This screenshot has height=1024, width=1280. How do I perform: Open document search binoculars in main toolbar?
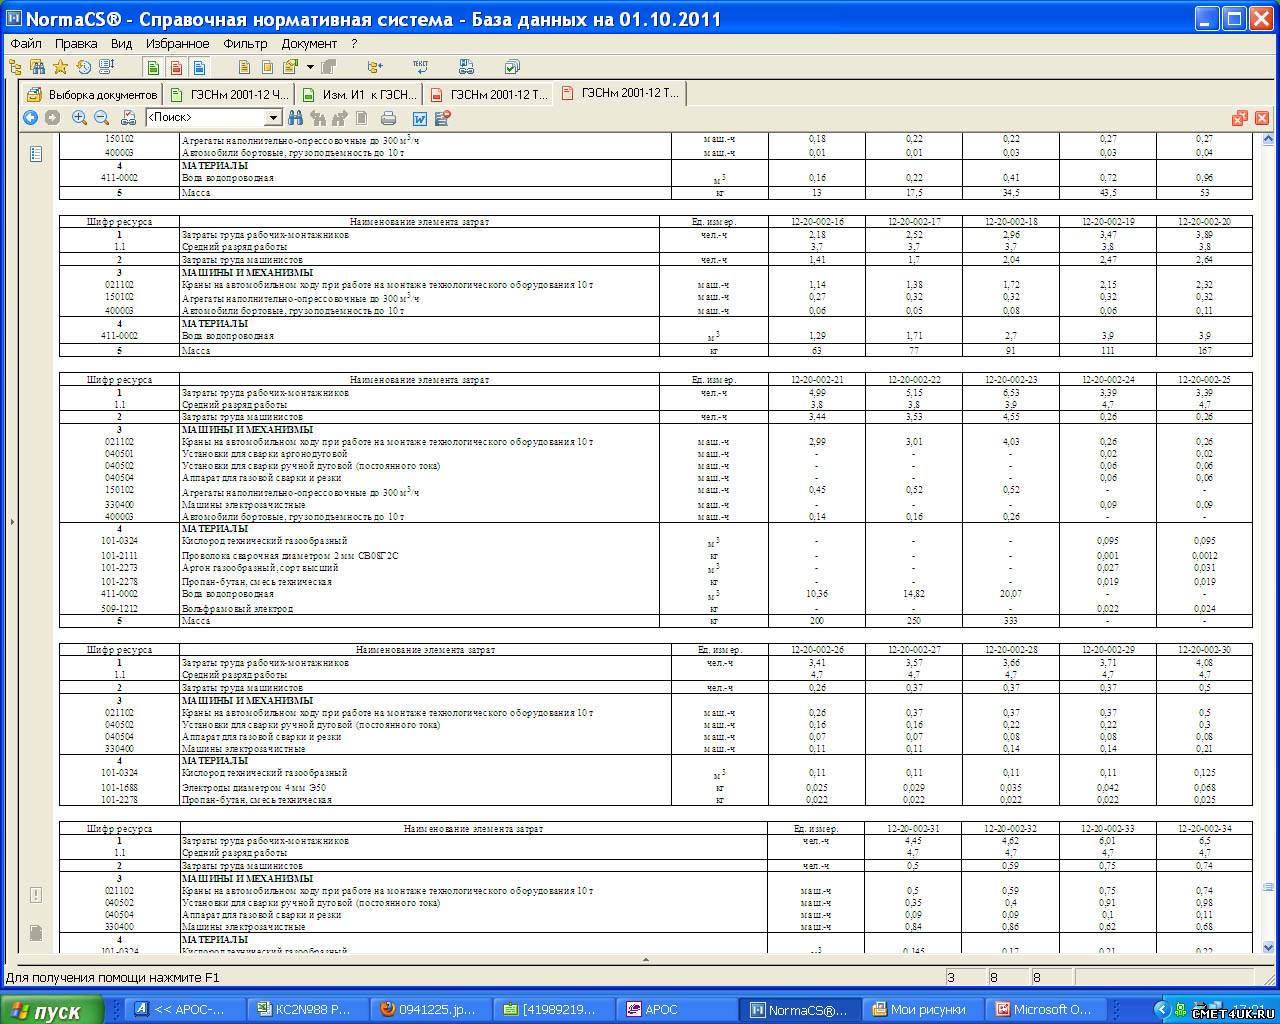click(x=37, y=67)
